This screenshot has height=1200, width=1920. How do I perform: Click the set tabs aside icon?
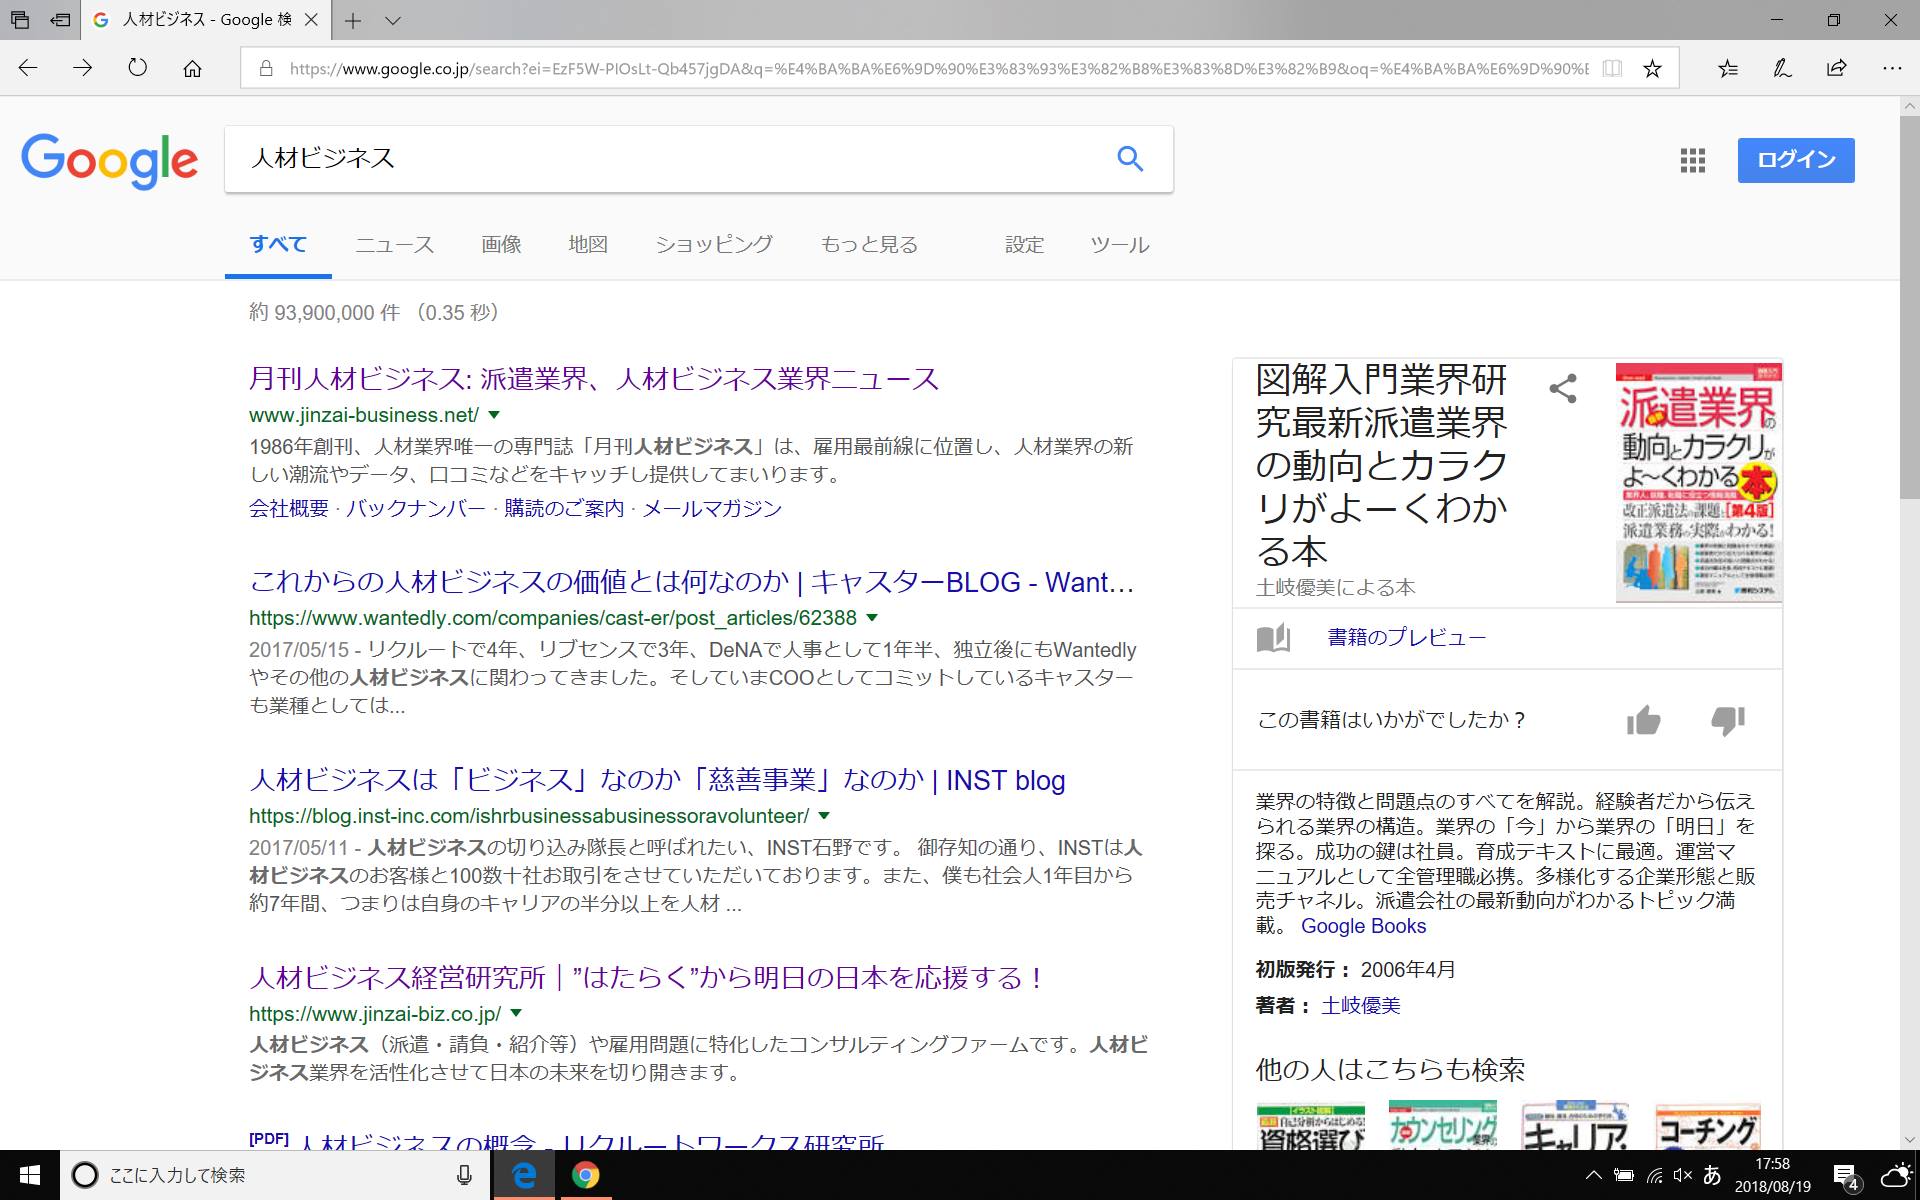point(61,20)
